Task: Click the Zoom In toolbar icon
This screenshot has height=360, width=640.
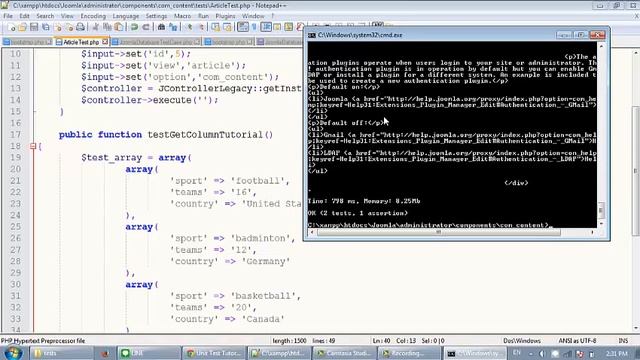Action: click(x=189, y=27)
